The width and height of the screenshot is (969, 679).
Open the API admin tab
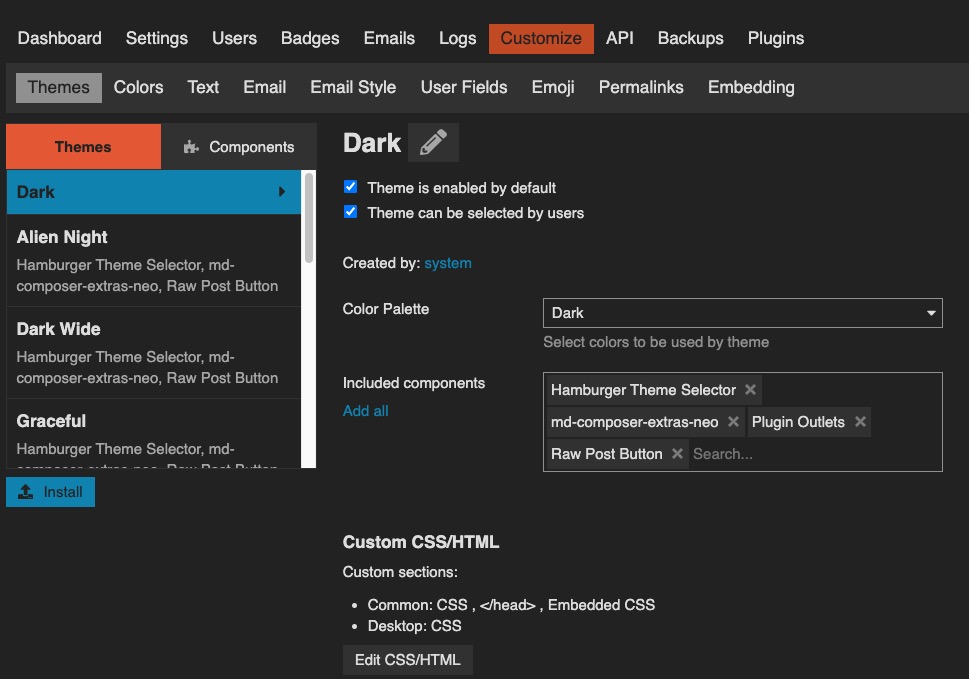point(620,38)
